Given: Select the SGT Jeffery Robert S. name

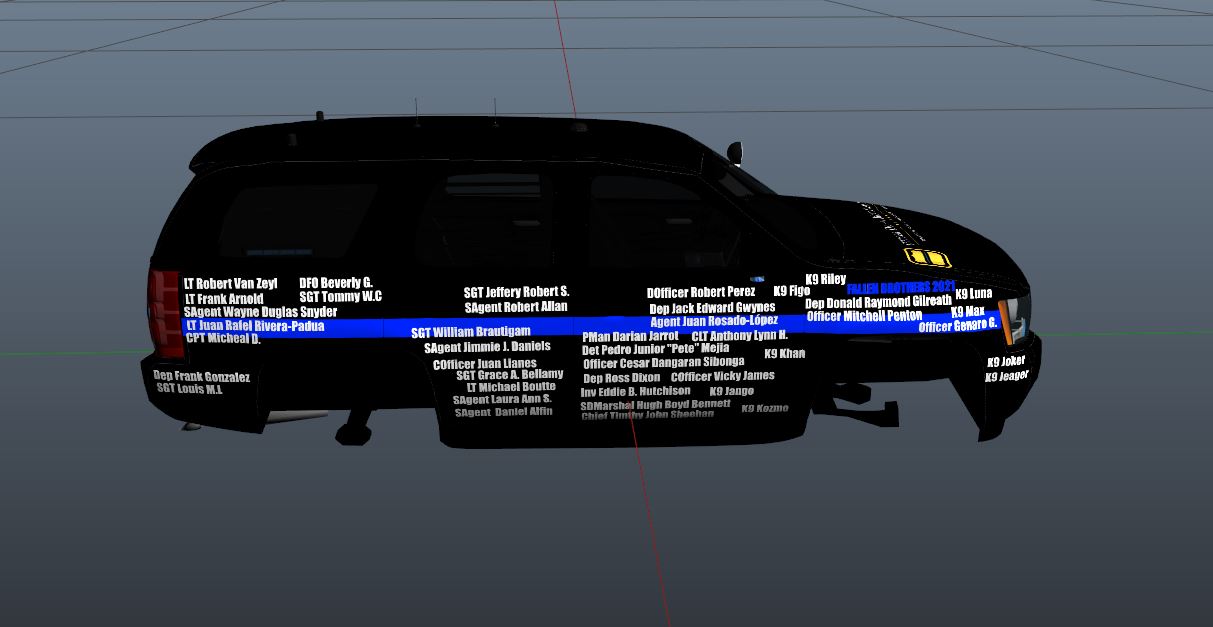Looking at the screenshot, I should (516, 292).
